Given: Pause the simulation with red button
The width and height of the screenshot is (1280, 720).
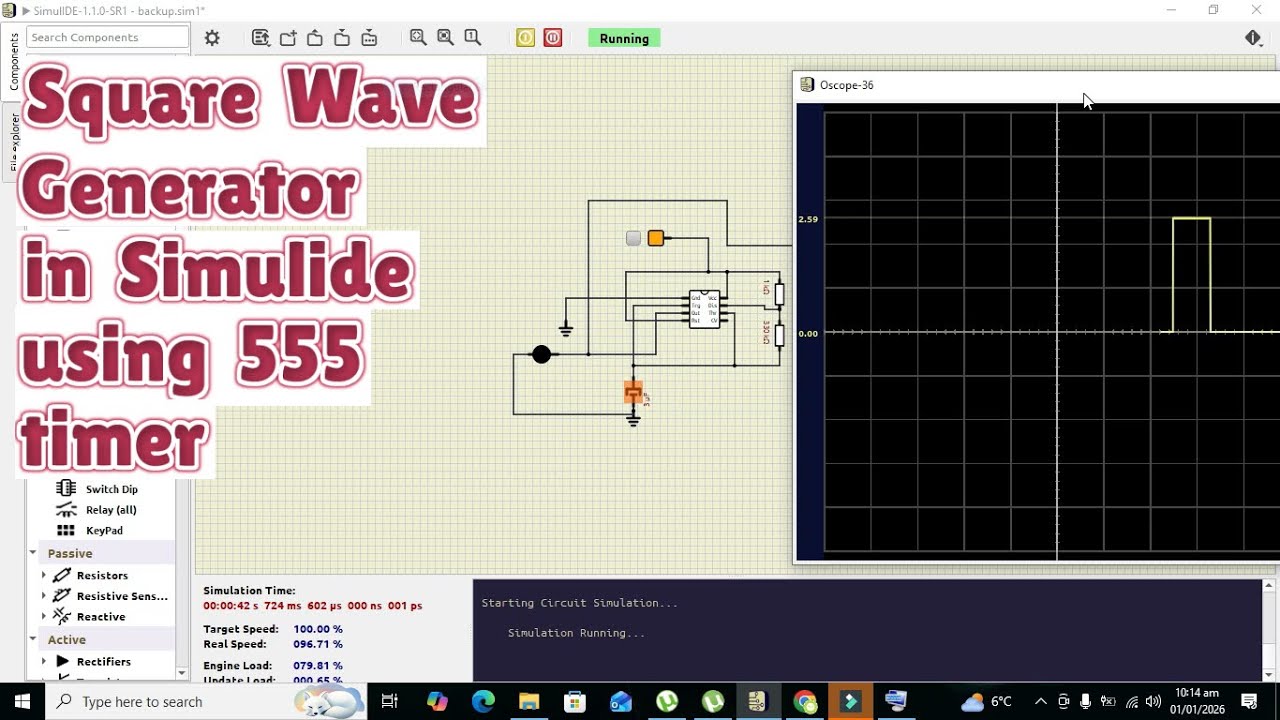Looking at the screenshot, I should 553,38.
